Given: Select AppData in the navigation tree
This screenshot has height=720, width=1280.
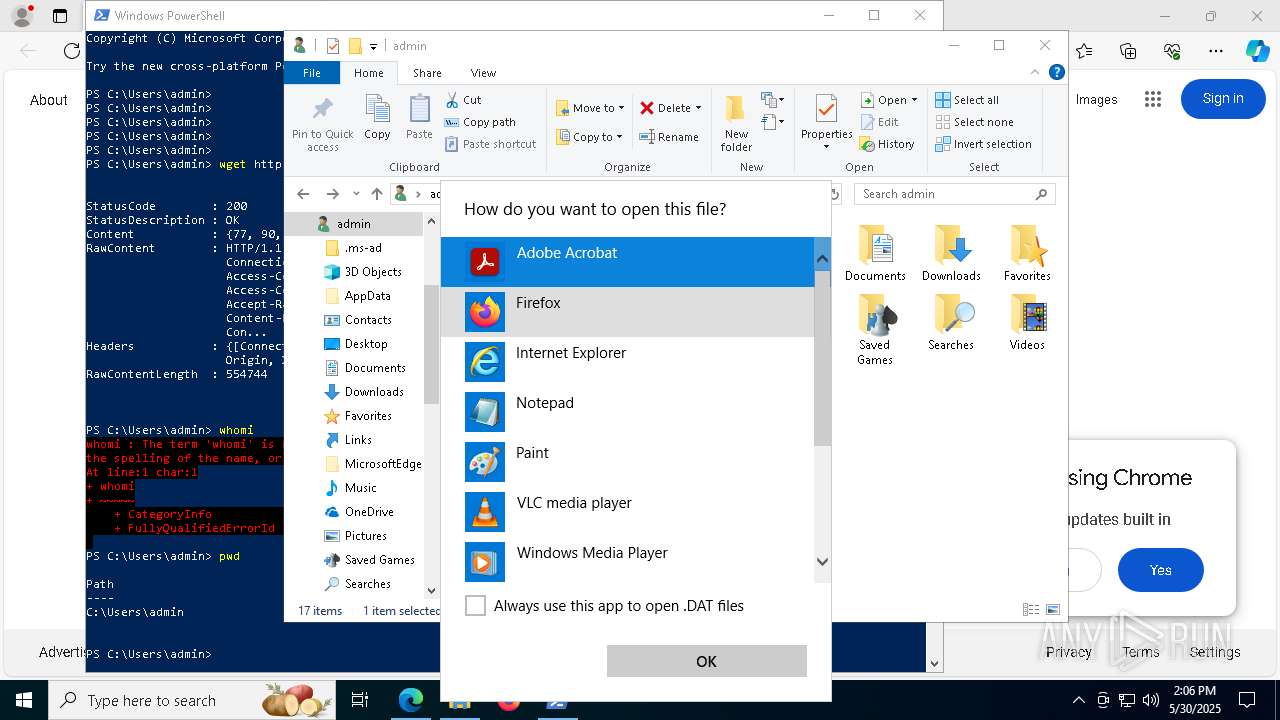Looking at the screenshot, I should 357,296.
